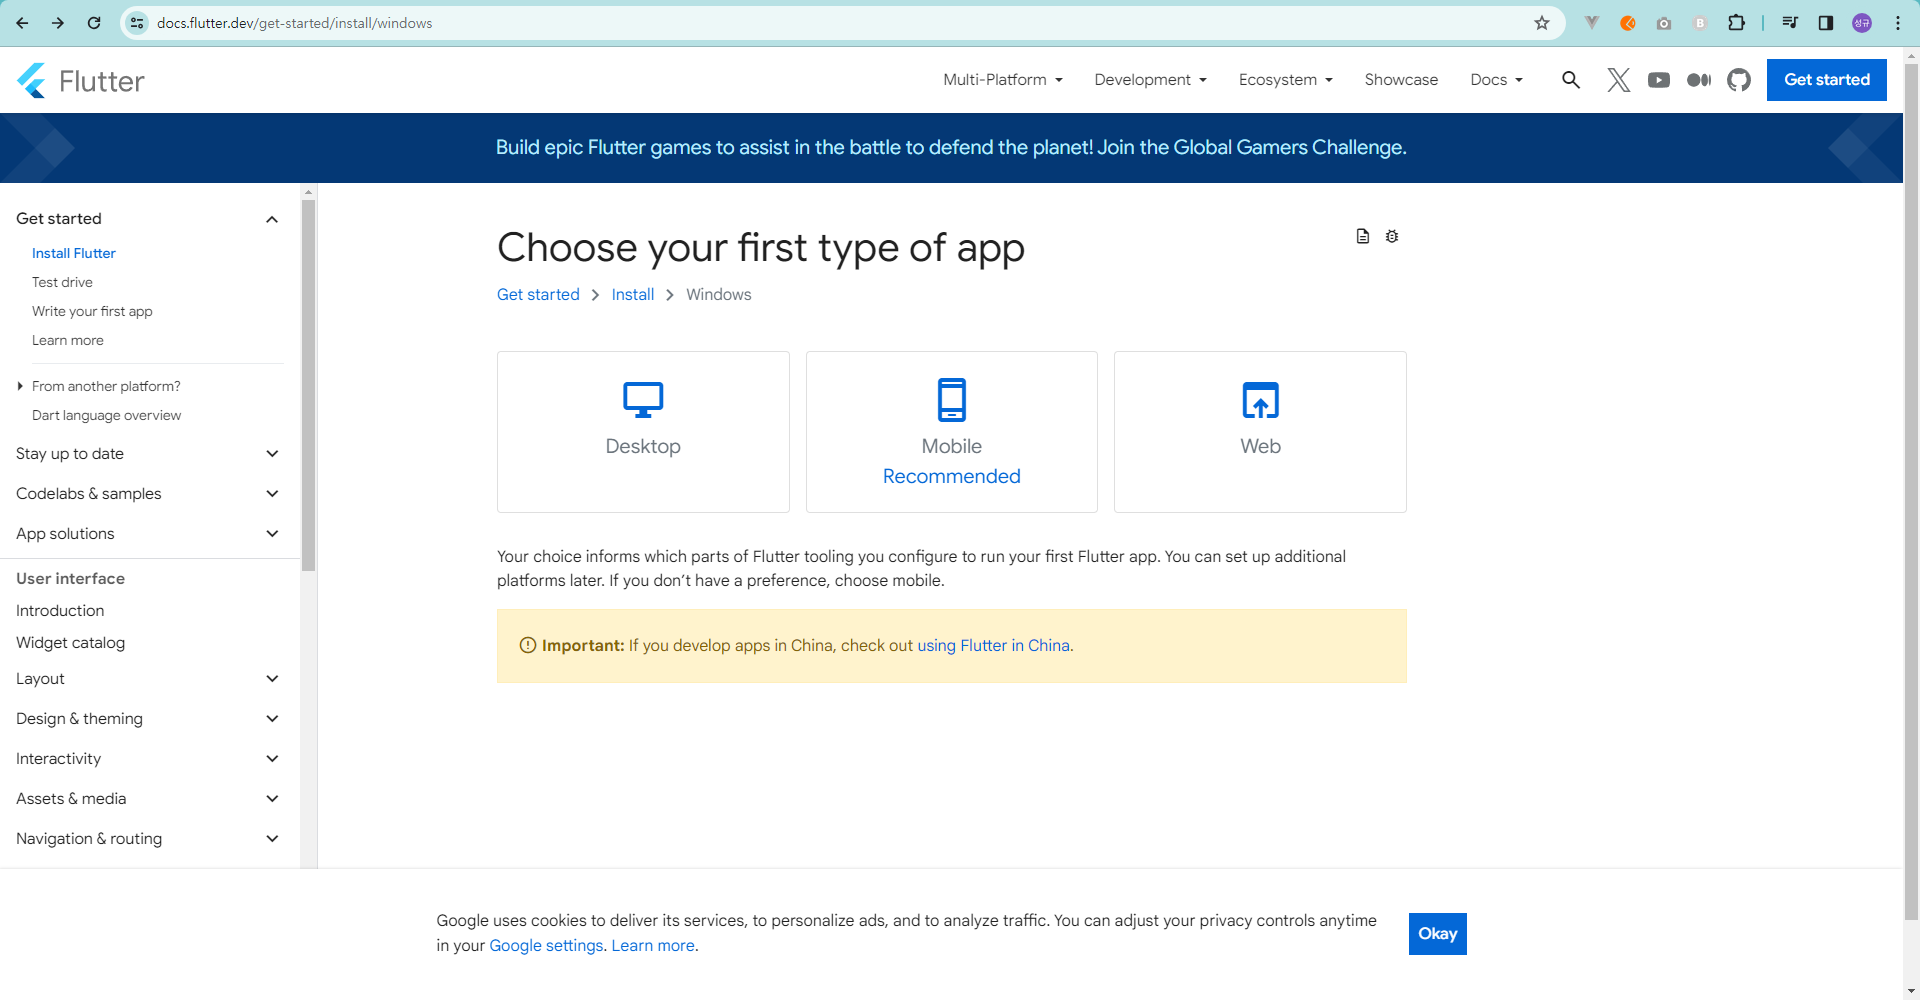Open the using Flutter in China link
1920x1000 pixels.
click(x=994, y=646)
